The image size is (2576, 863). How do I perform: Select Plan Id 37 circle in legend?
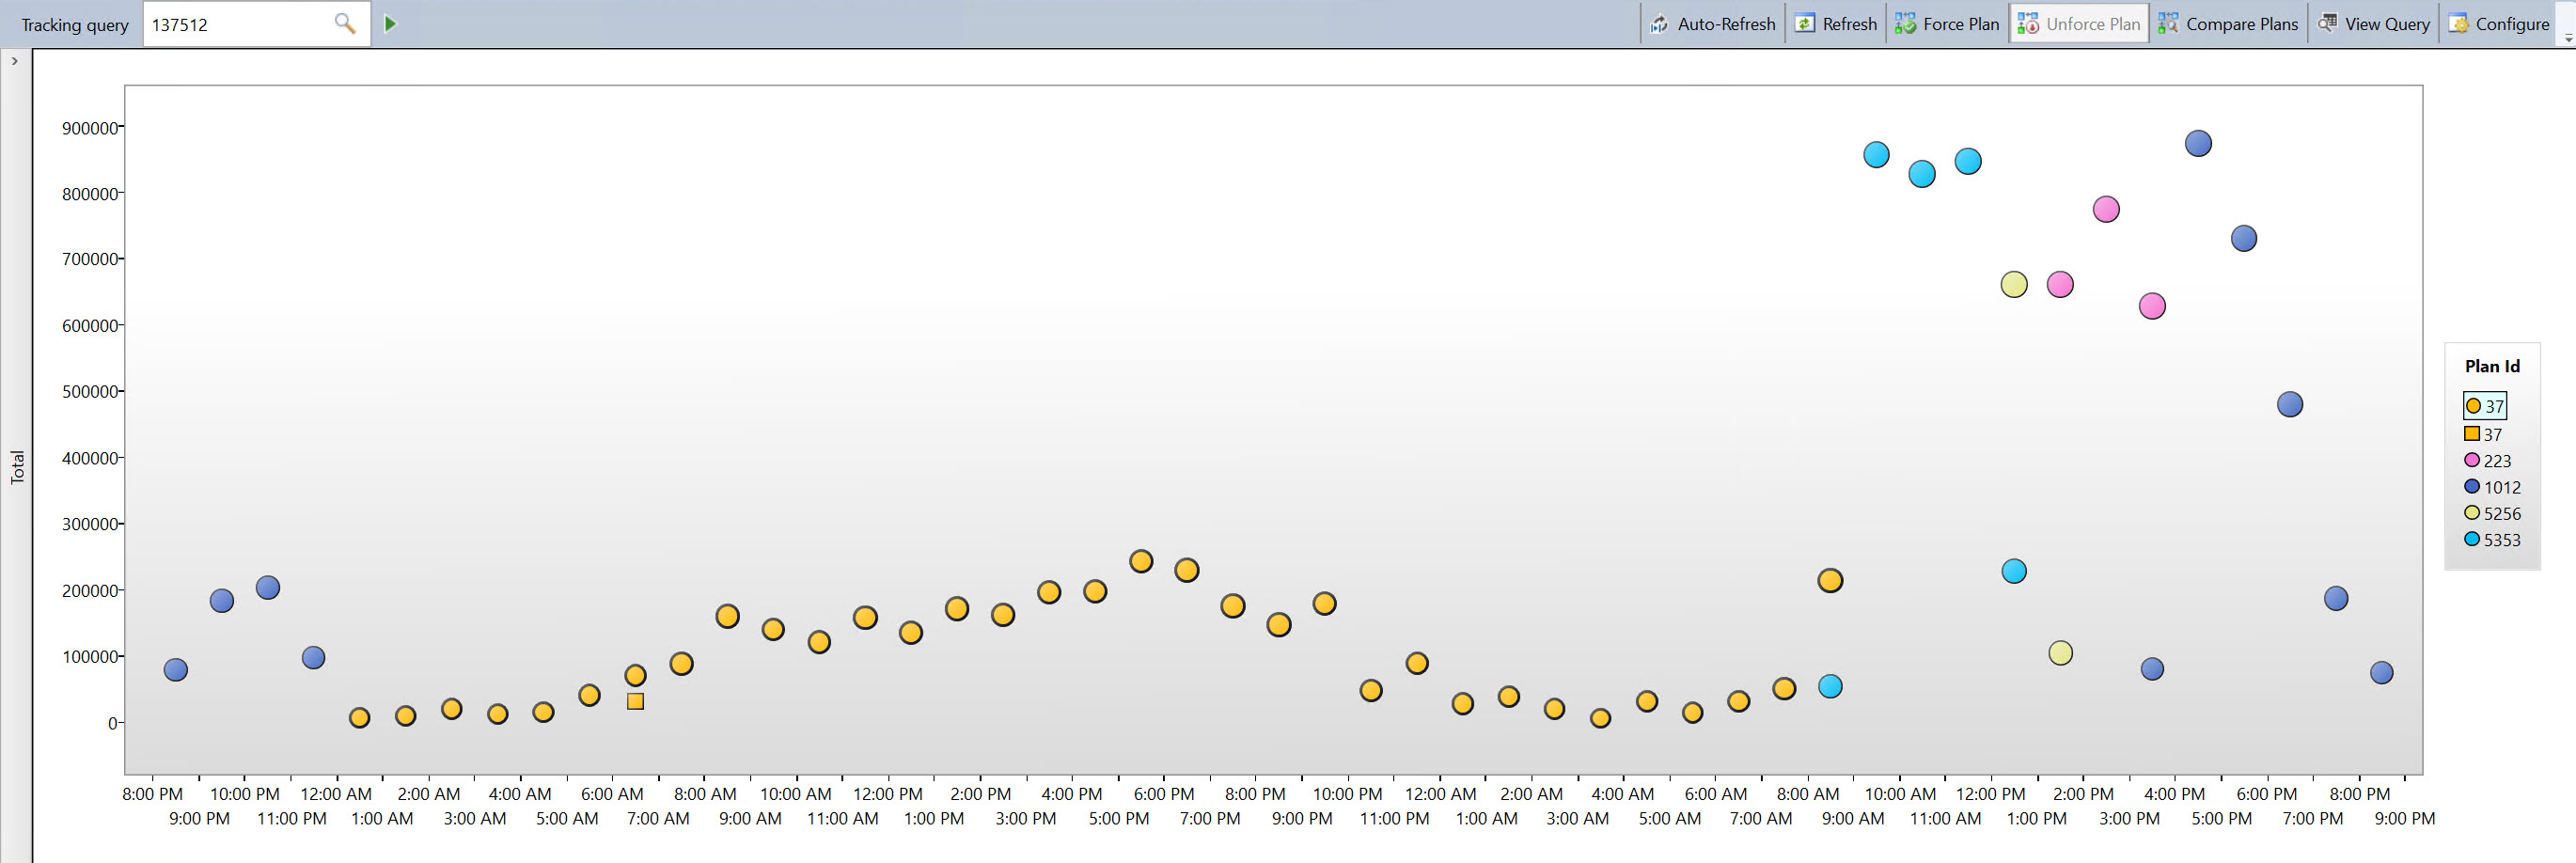pyautogui.click(x=2485, y=406)
